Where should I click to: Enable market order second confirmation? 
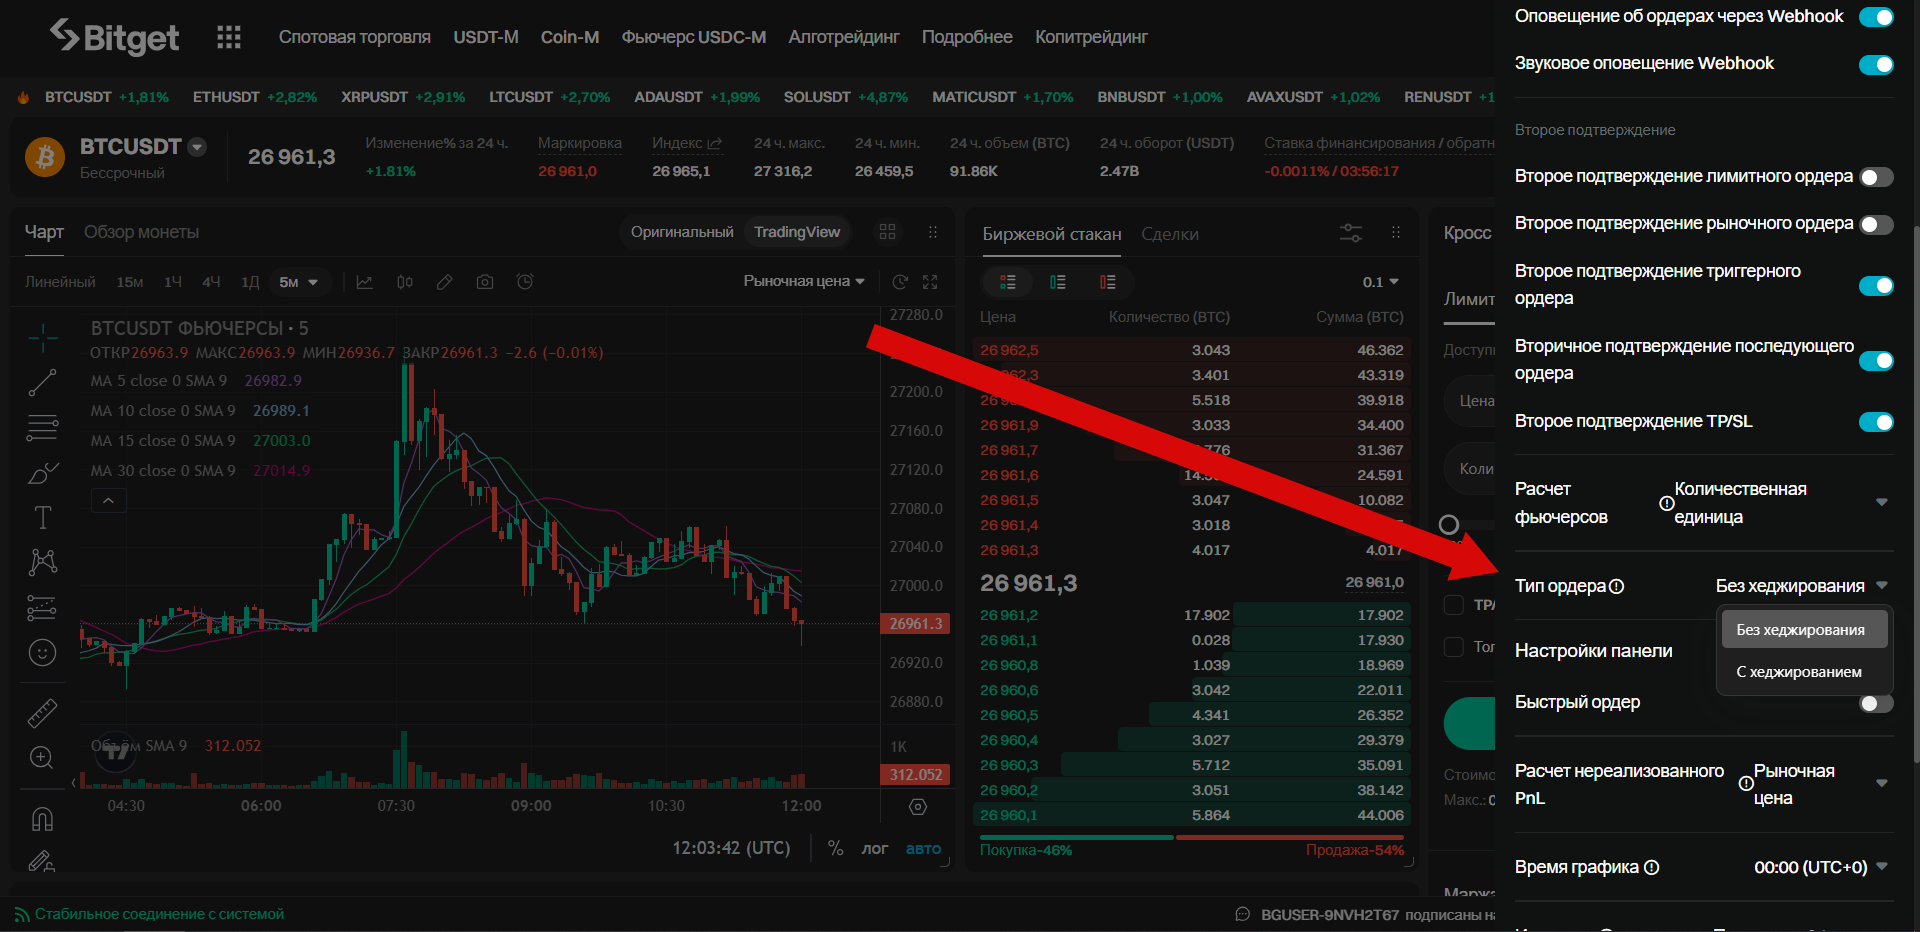point(1876,225)
